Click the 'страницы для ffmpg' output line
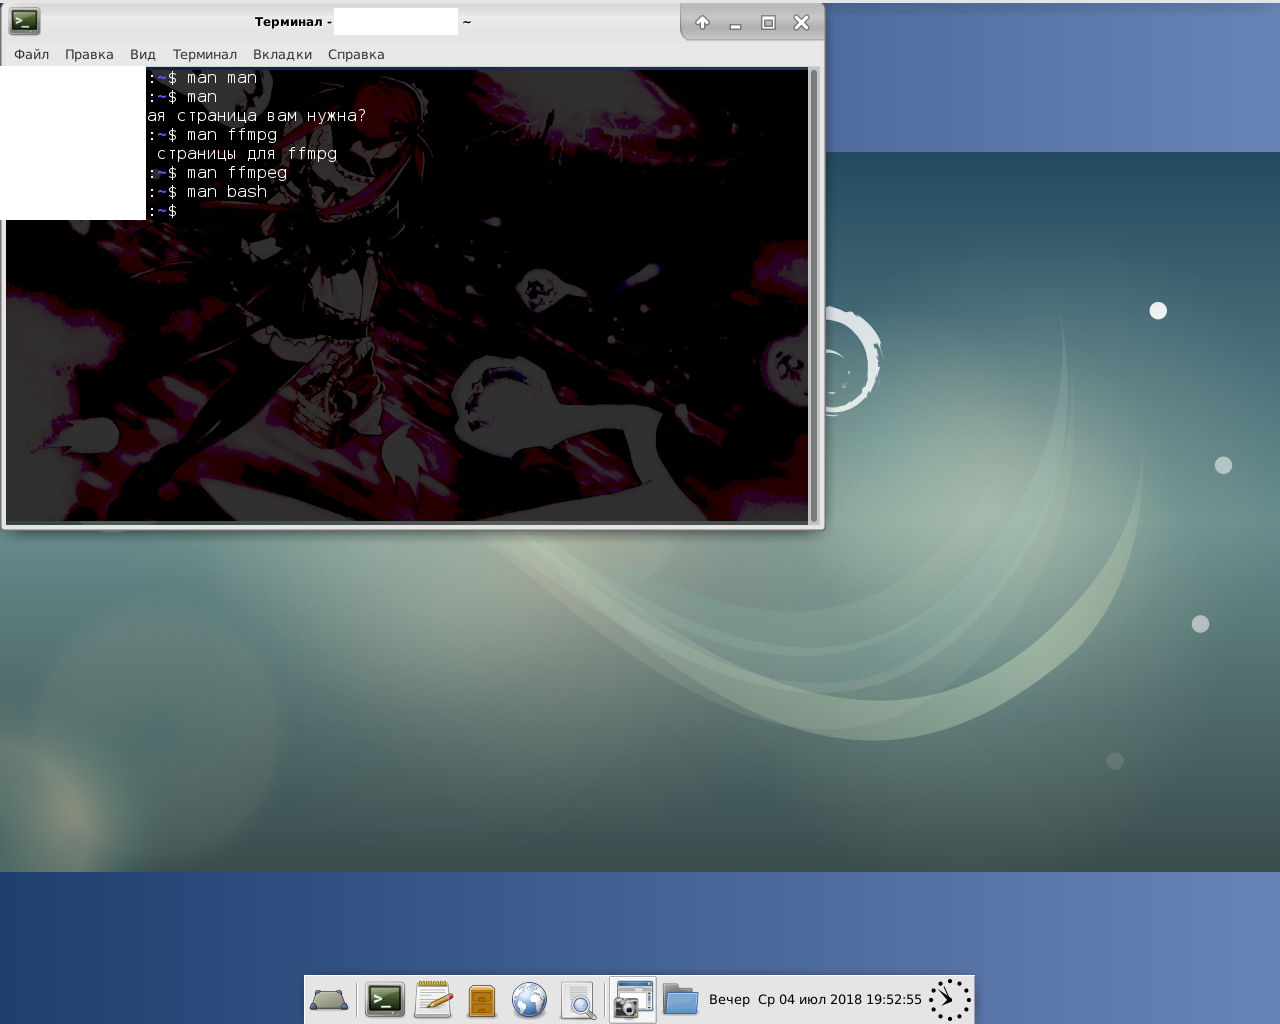The height and width of the screenshot is (1024, 1280). pos(247,154)
